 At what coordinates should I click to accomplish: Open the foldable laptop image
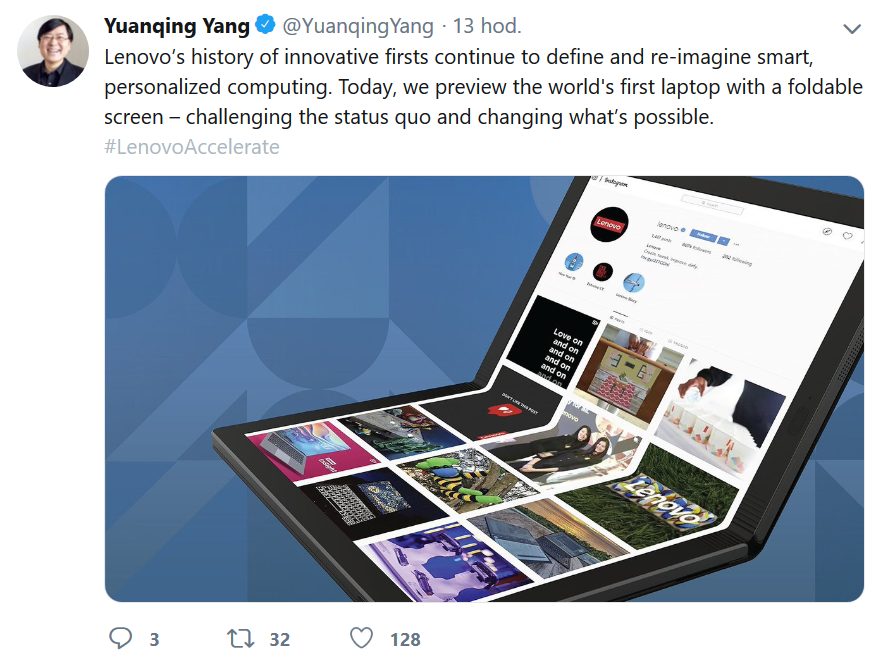click(484, 389)
